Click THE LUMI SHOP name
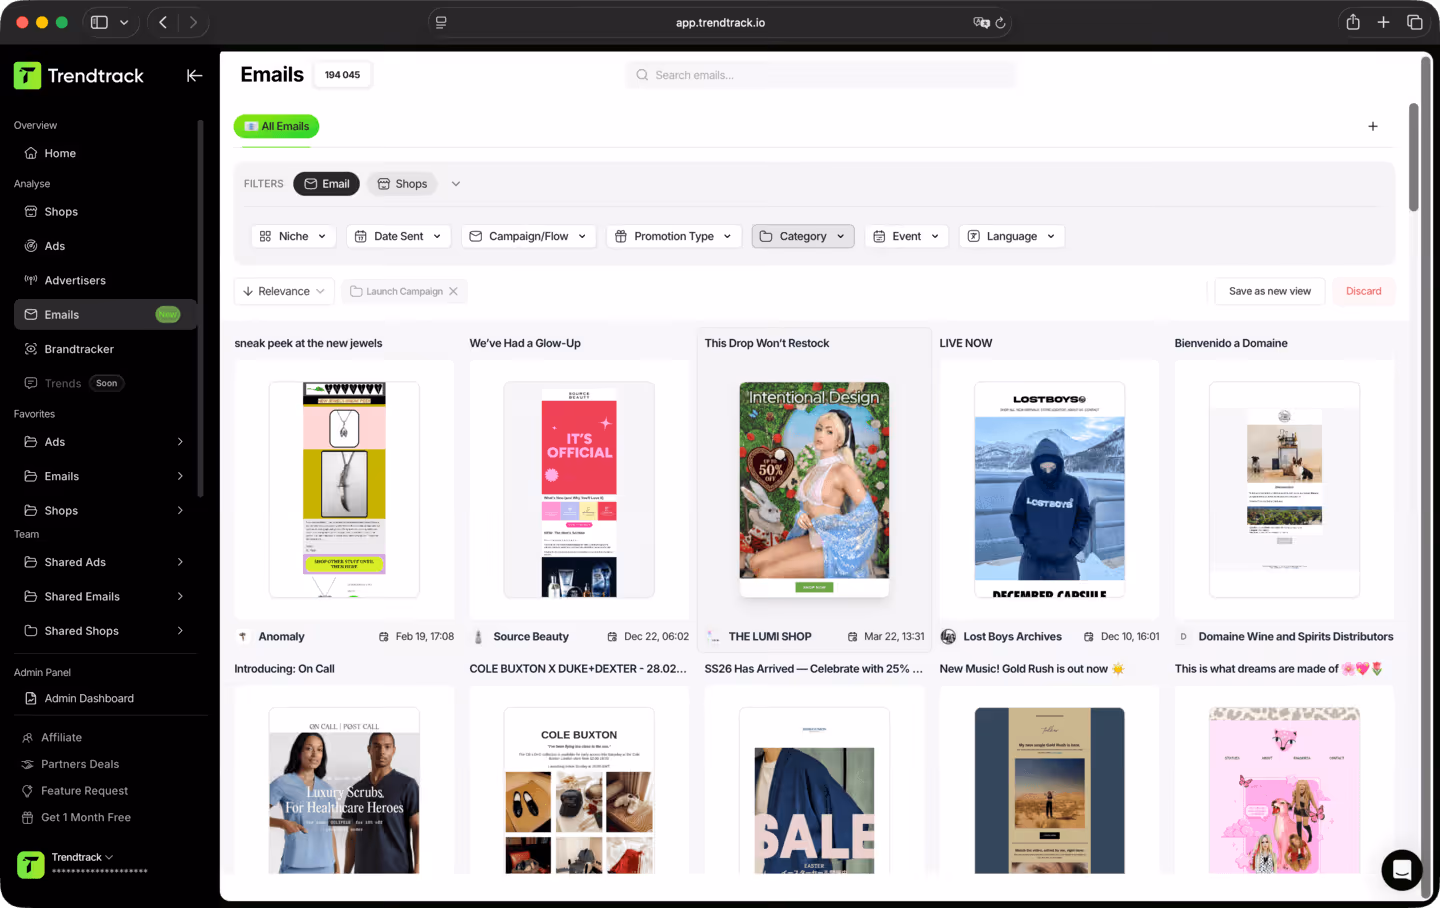The width and height of the screenshot is (1440, 908). click(x=770, y=637)
